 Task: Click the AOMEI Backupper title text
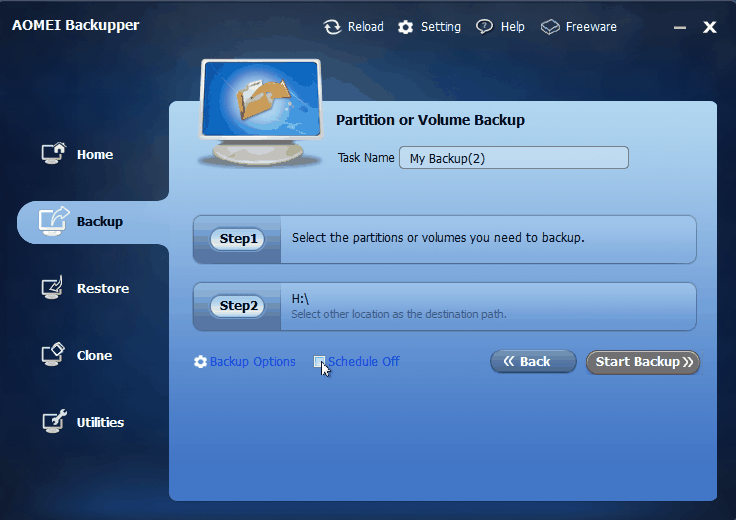pyautogui.click(x=76, y=25)
